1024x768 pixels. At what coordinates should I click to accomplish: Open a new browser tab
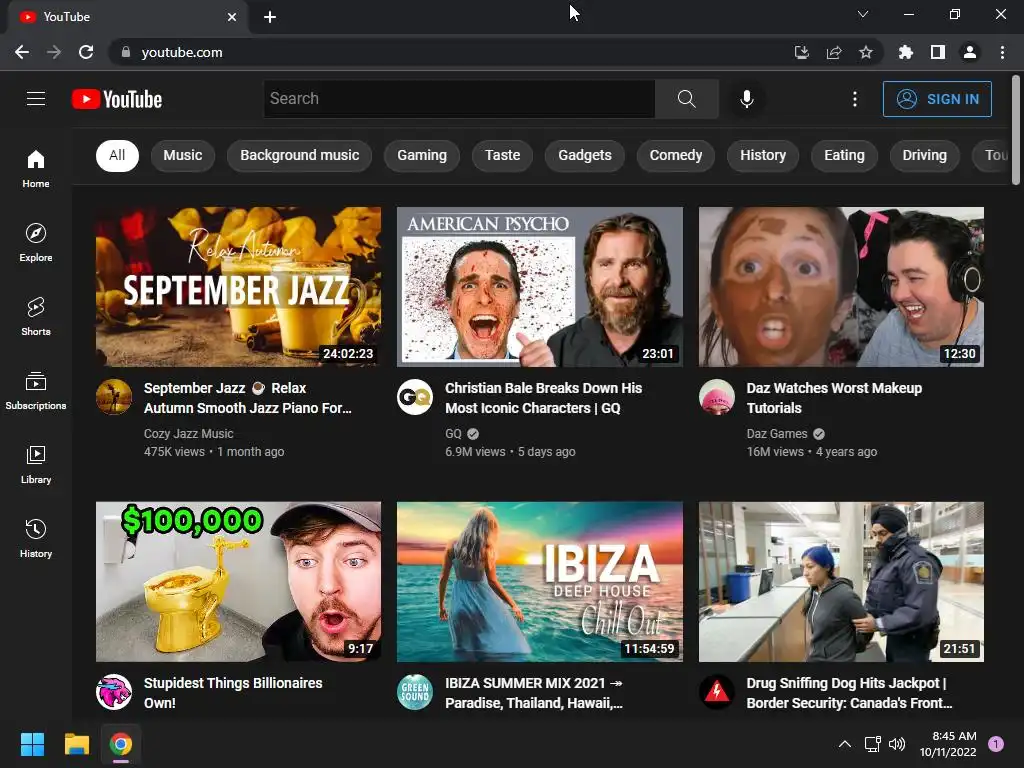coord(270,17)
